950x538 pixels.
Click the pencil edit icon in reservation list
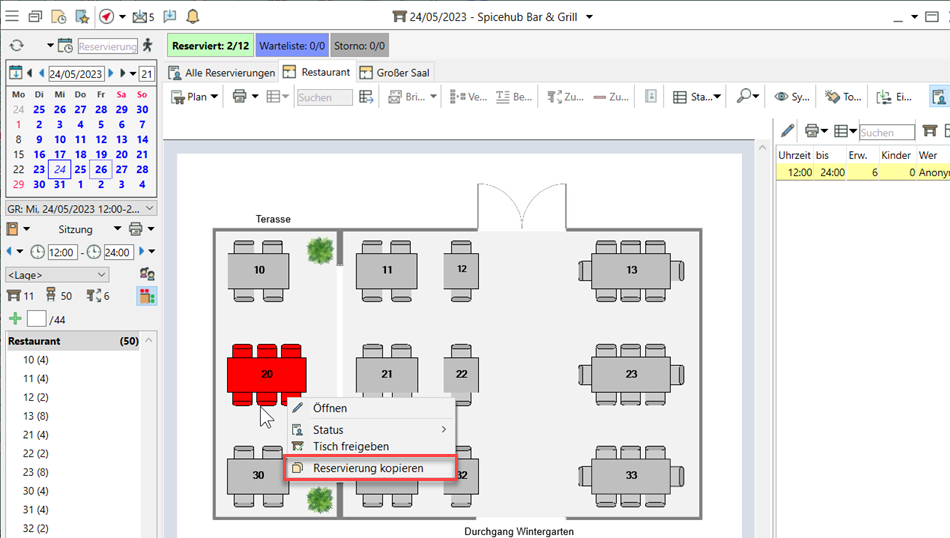(788, 131)
